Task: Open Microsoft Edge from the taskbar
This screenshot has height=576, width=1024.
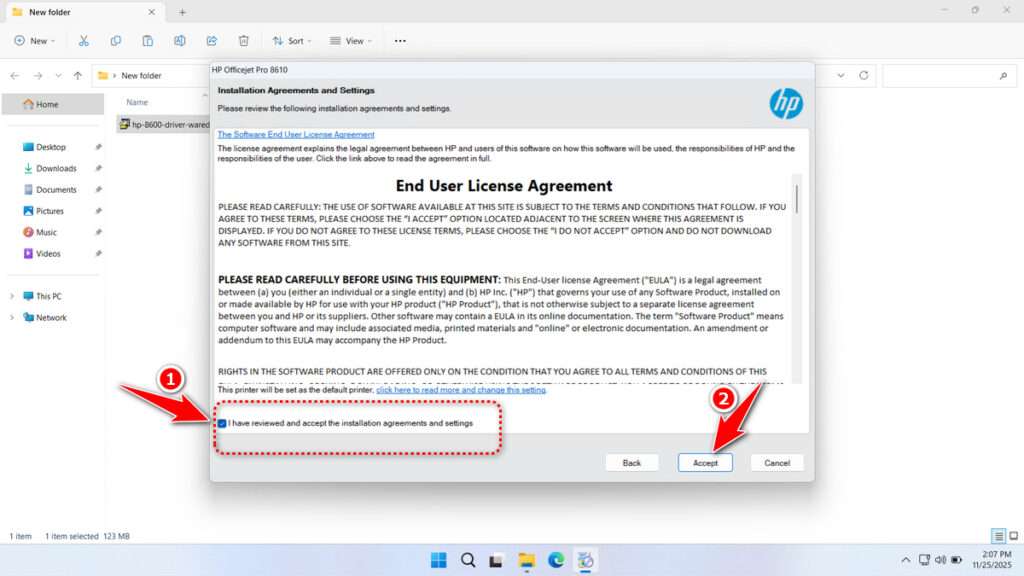Action: [557, 559]
